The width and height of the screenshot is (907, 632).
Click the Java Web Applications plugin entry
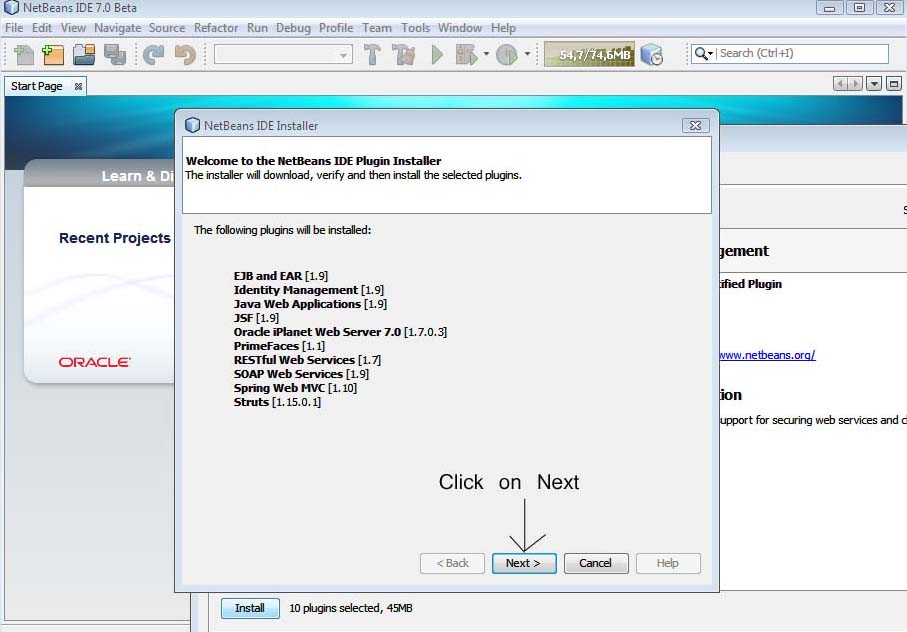(310, 304)
